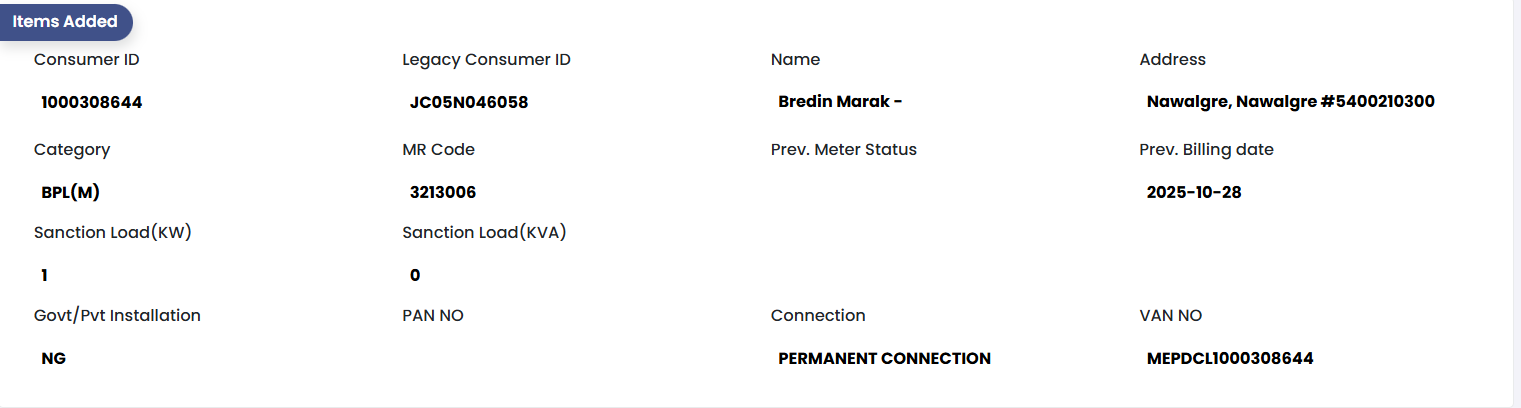
Task: Click the Items Added badge
Action: click(65, 22)
